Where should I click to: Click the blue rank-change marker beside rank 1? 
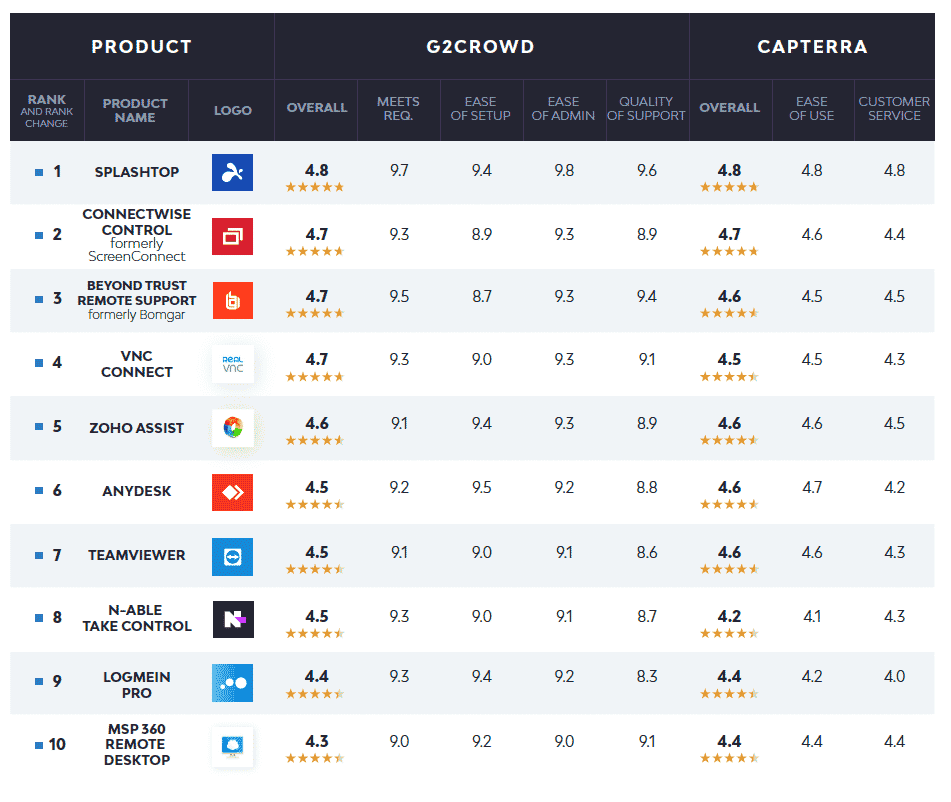[x=39, y=172]
